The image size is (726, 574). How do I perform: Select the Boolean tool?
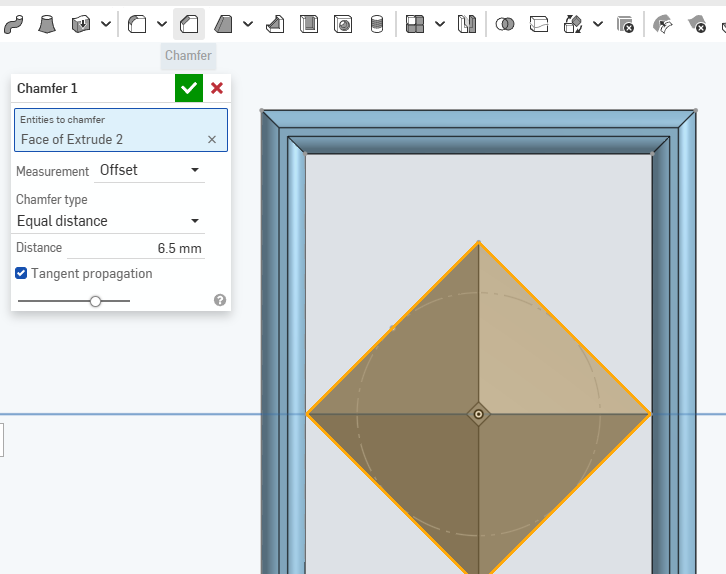[505, 24]
